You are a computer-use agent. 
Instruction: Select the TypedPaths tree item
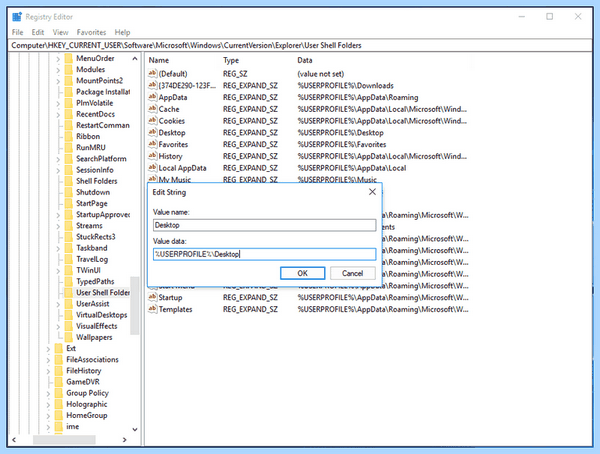95,281
